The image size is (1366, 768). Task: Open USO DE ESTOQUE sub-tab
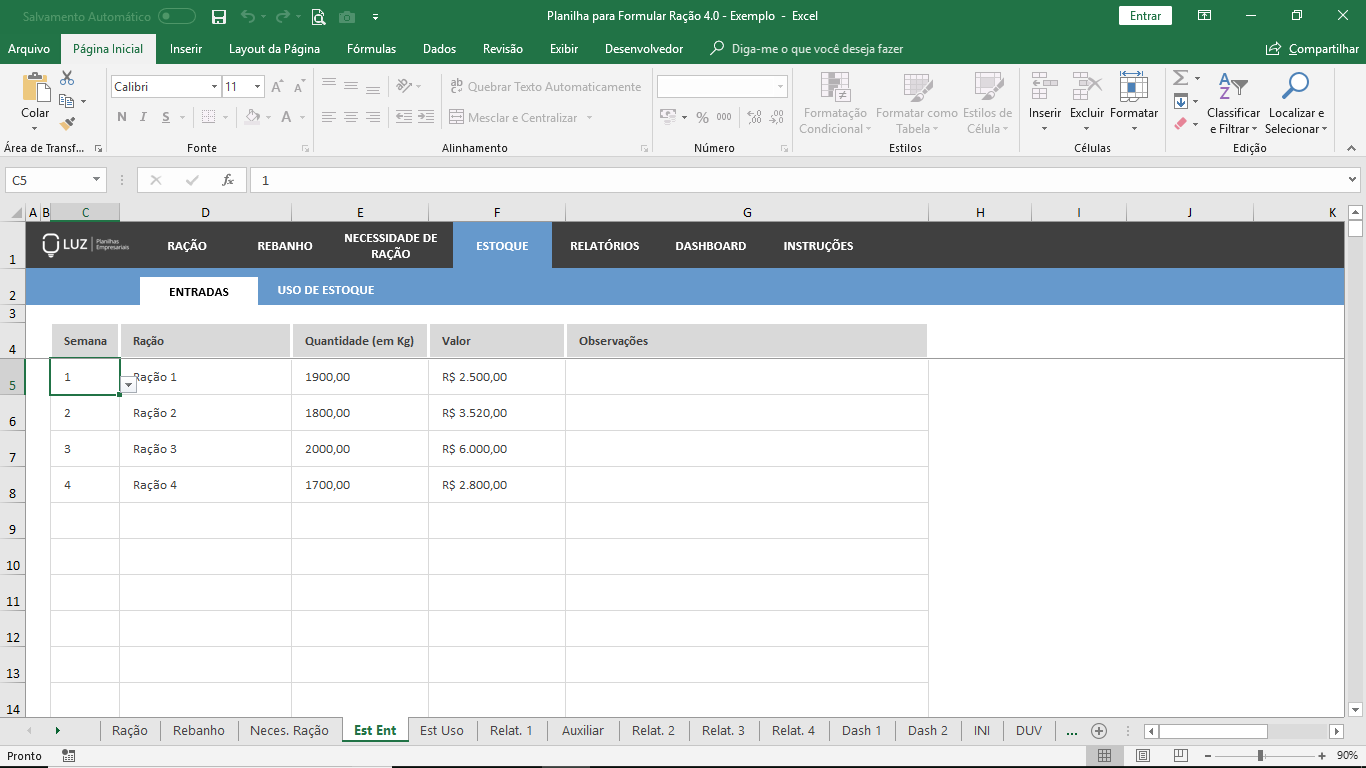(326, 290)
